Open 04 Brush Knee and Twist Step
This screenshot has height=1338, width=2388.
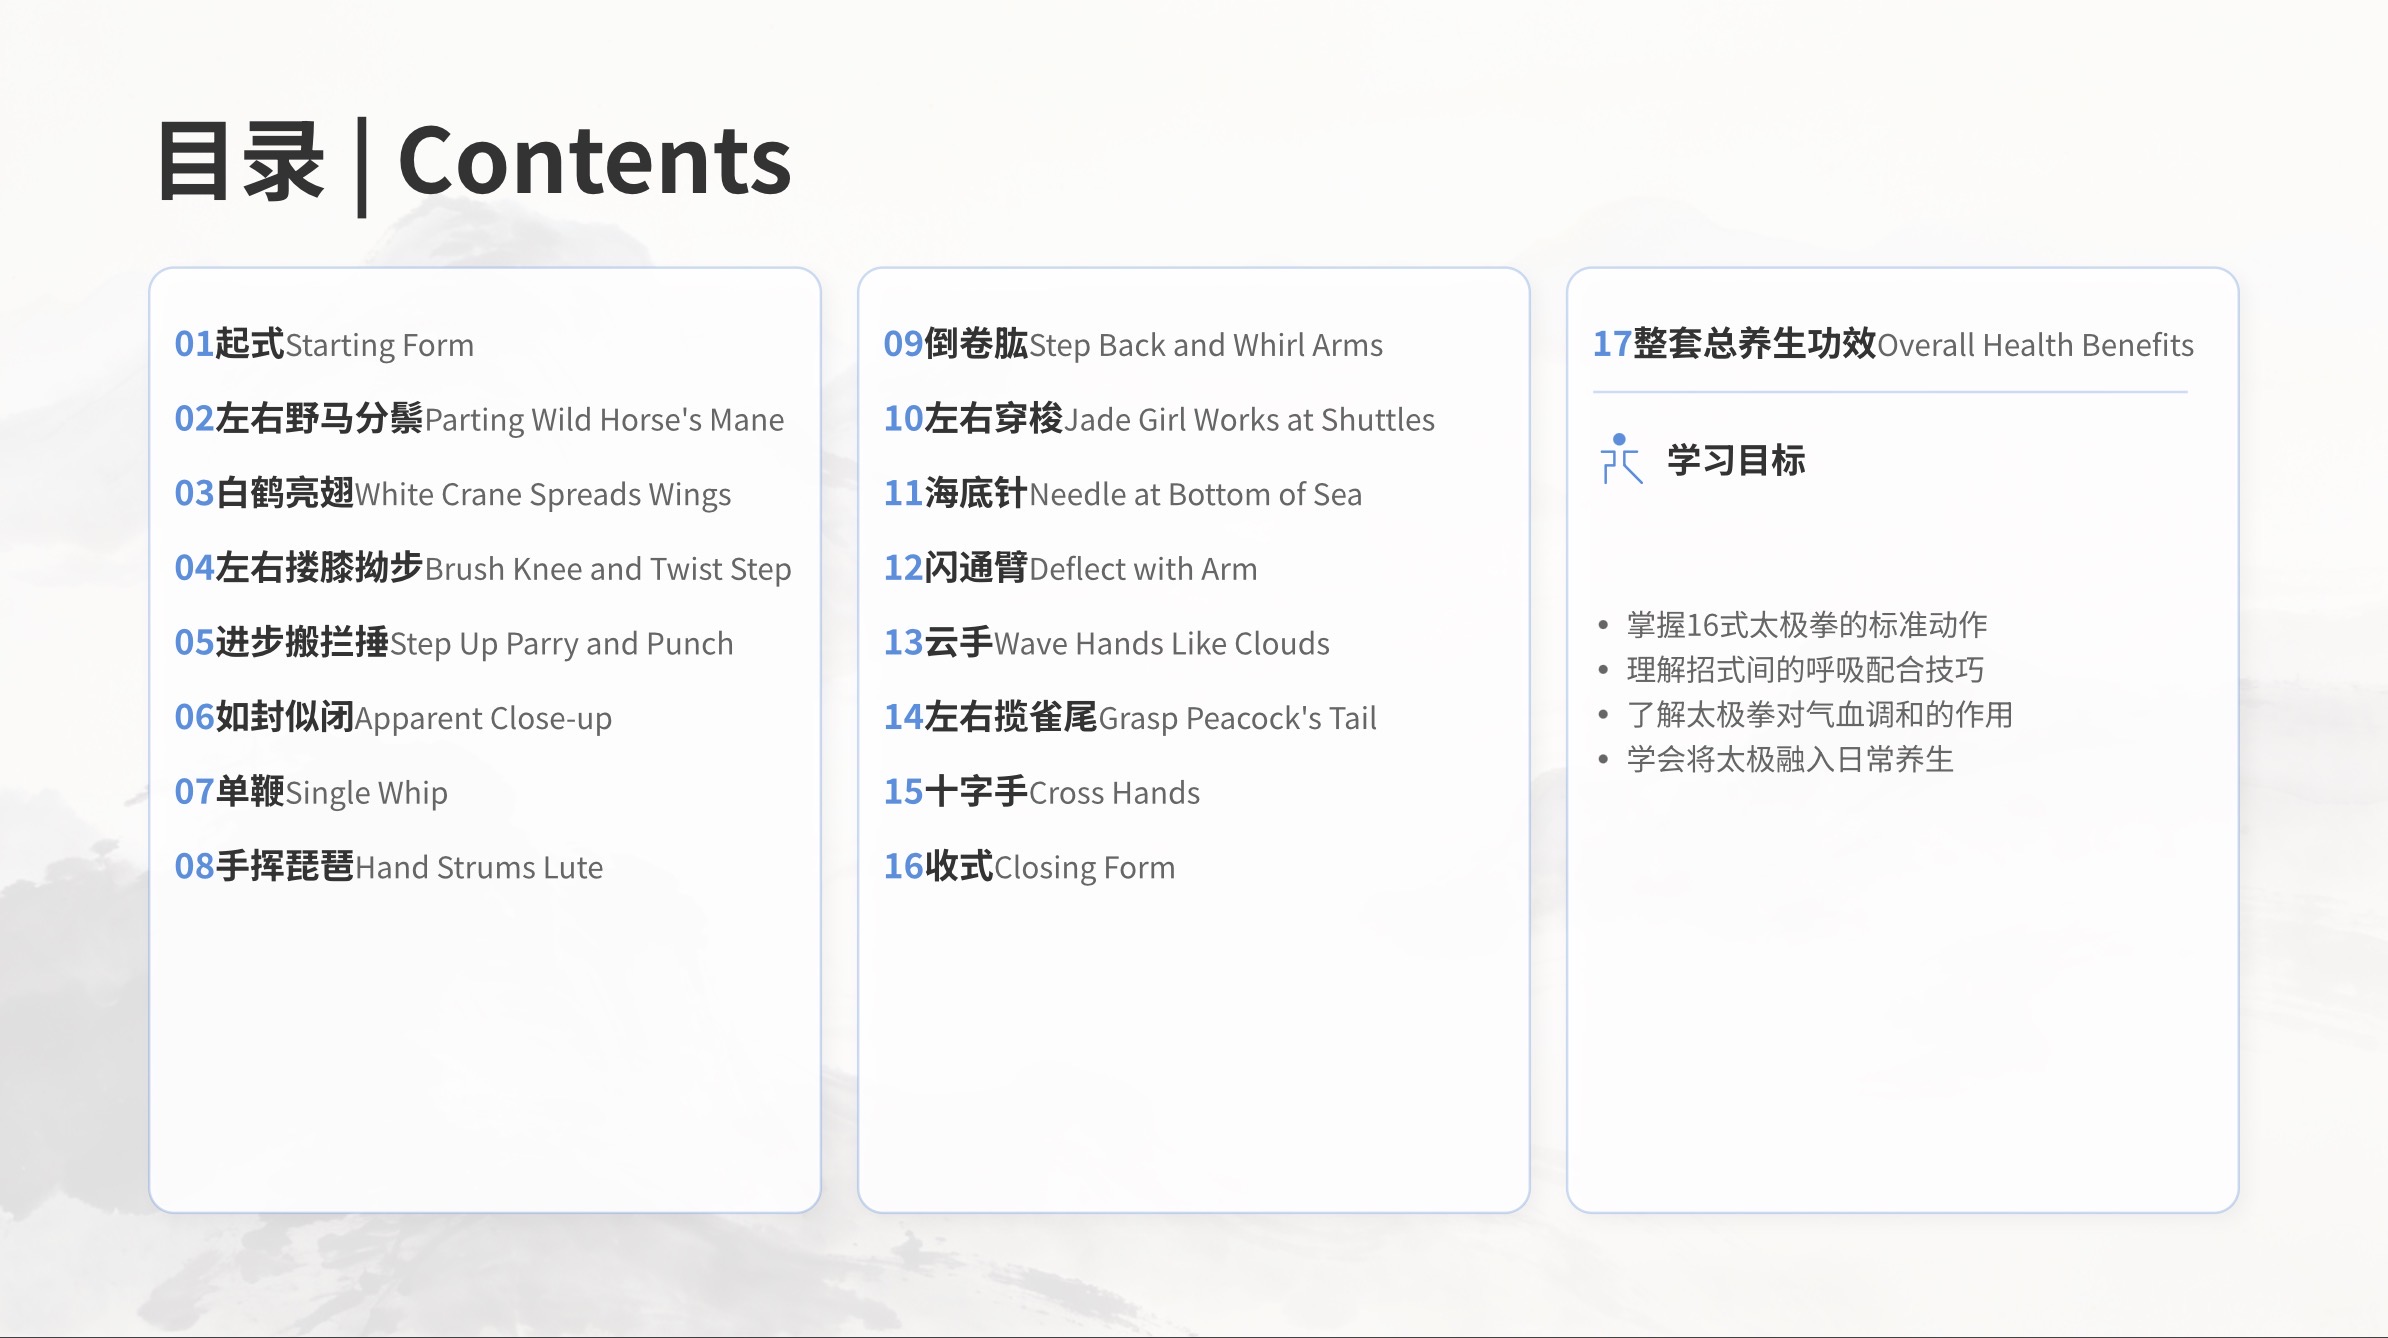(482, 568)
